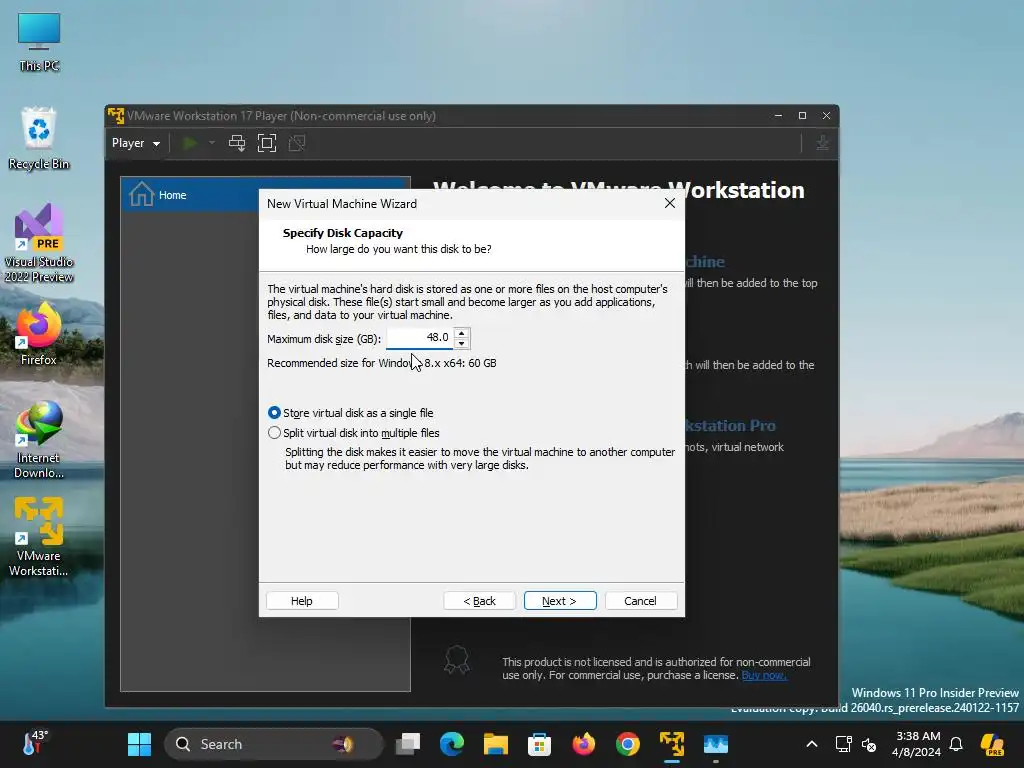This screenshot has width=1024, height=768.
Task: Select Store virtual disk as a single file
Action: [x=351, y=413]
